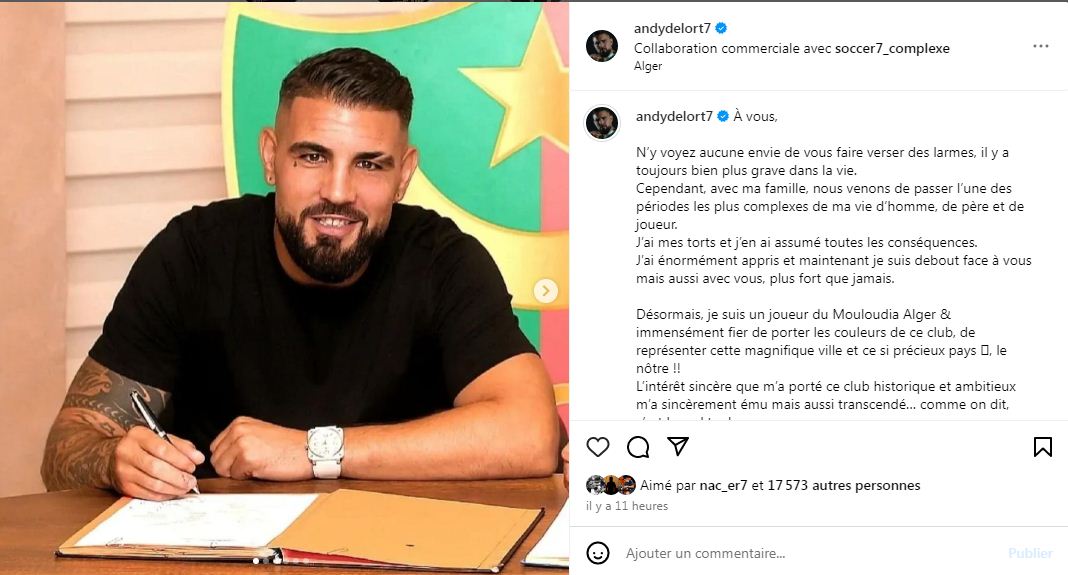The height and width of the screenshot is (575, 1068).
Task: Click header profile avatar of andydelort7
Action: 601,46
